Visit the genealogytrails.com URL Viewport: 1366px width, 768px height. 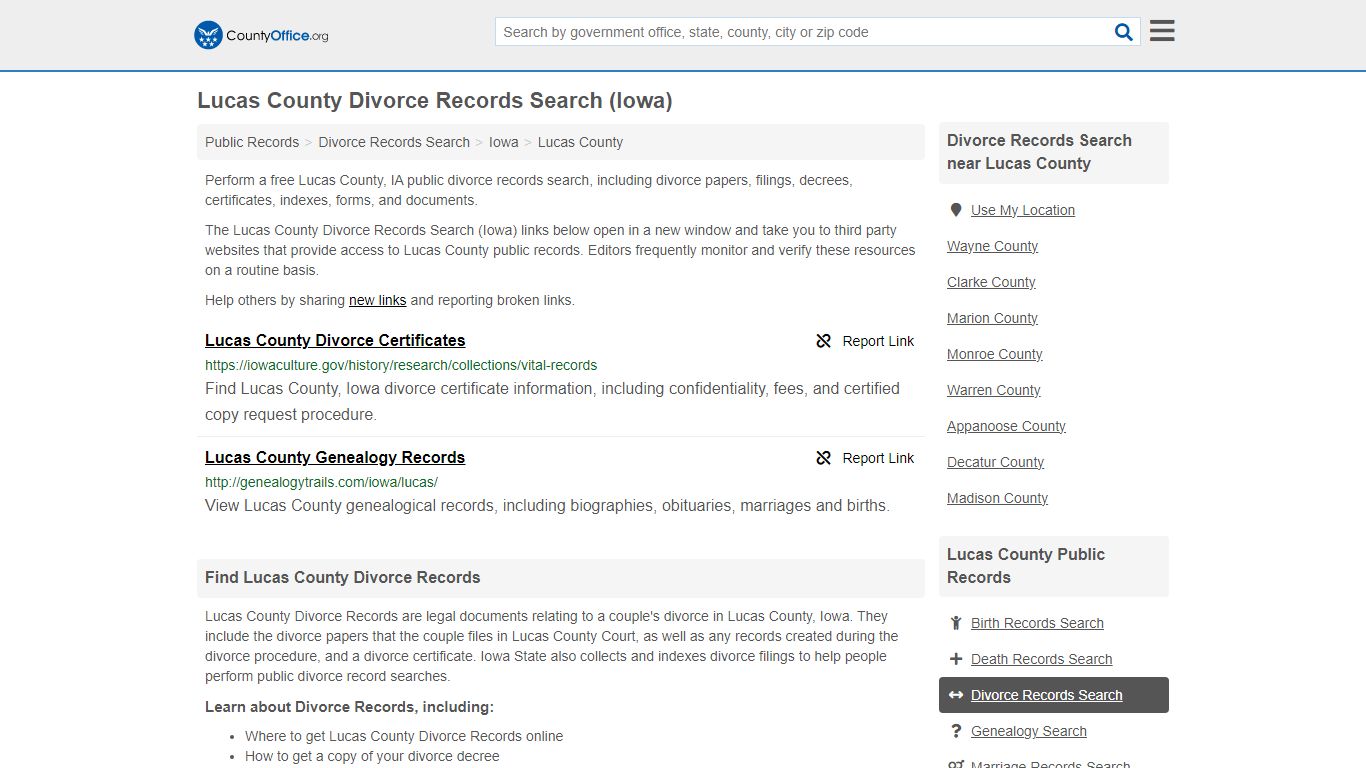321,482
